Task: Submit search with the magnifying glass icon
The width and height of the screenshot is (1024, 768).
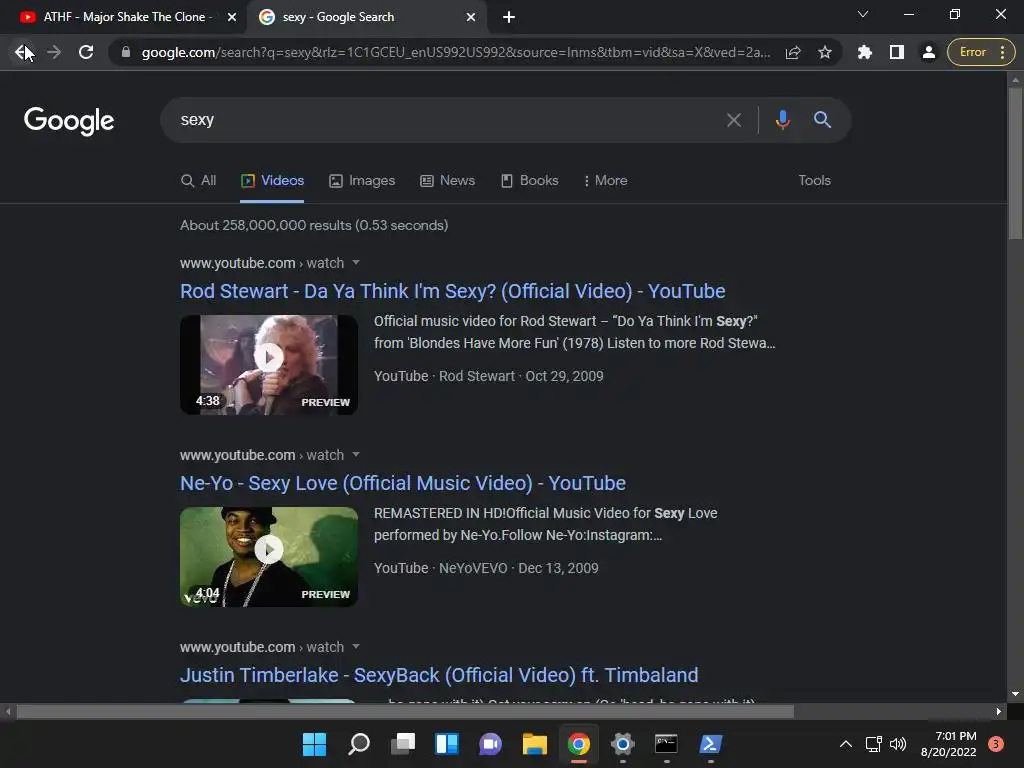Action: (822, 120)
